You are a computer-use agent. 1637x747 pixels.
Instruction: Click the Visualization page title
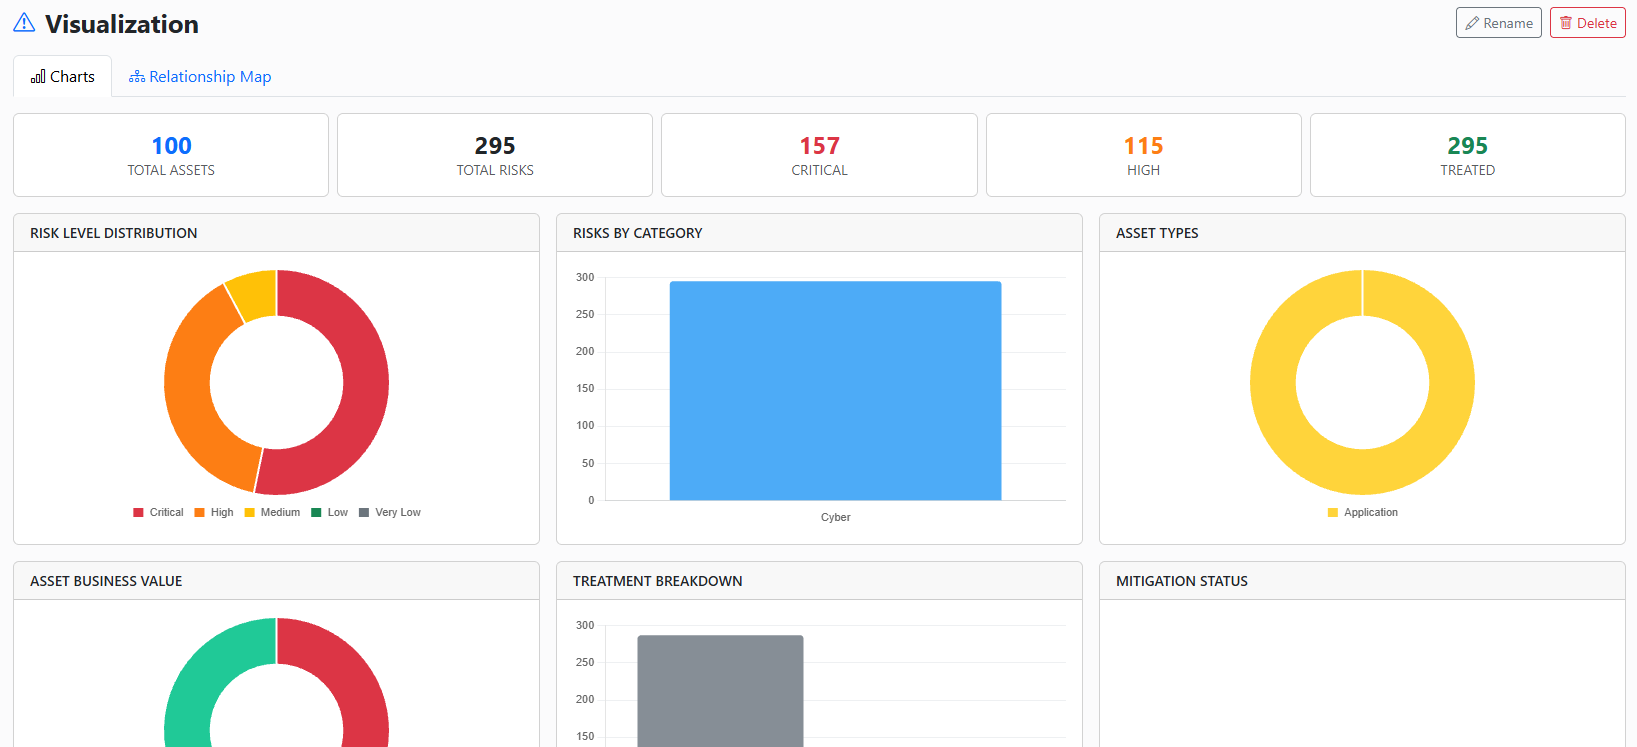[122, 24]
